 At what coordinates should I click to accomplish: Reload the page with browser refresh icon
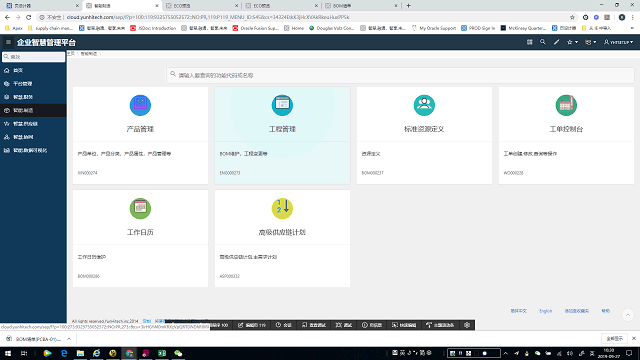29,17
